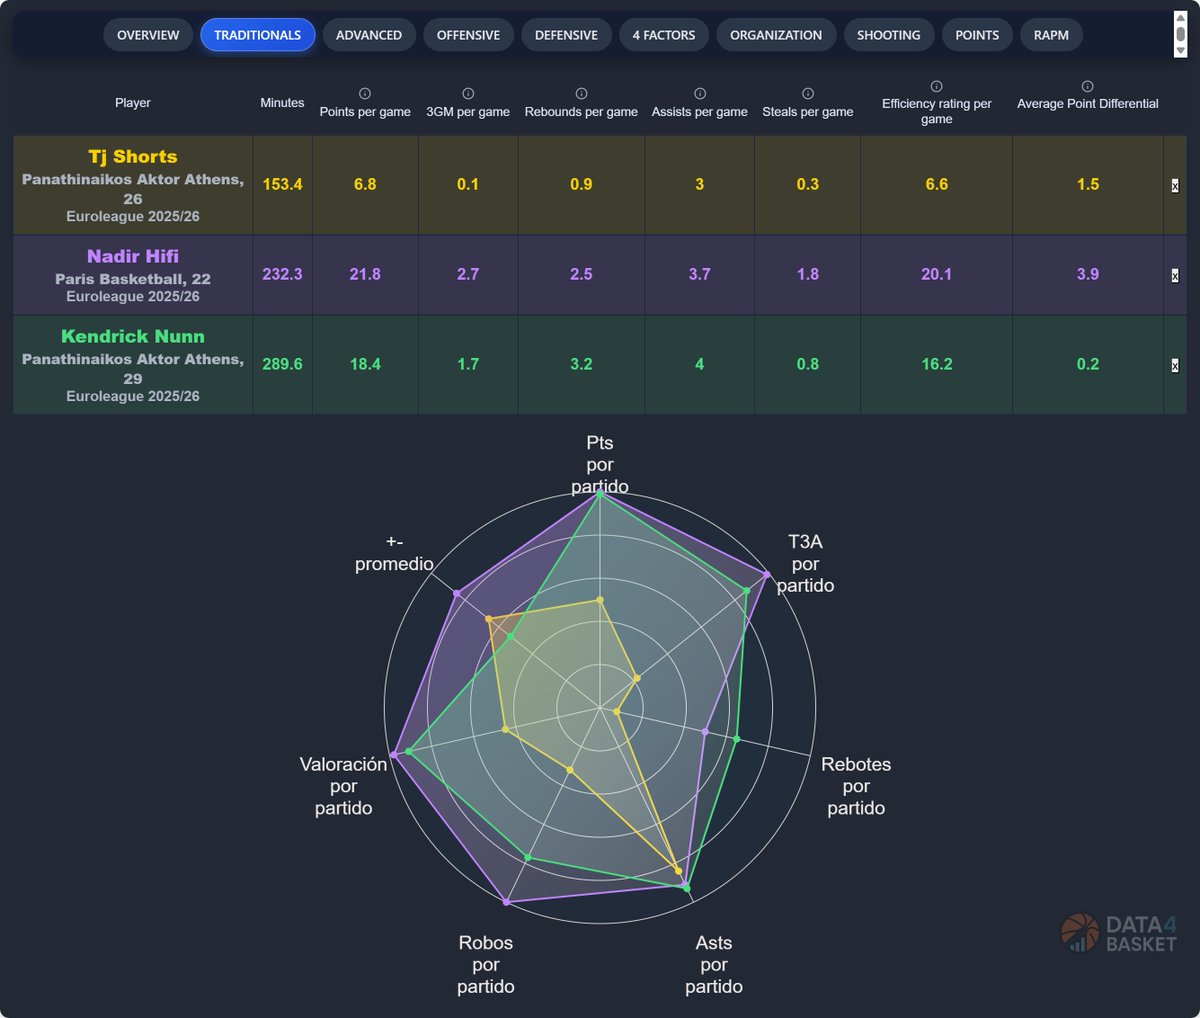Click Paris Basketball, 22 team text

pyautogui.click(x=133, y=279)
